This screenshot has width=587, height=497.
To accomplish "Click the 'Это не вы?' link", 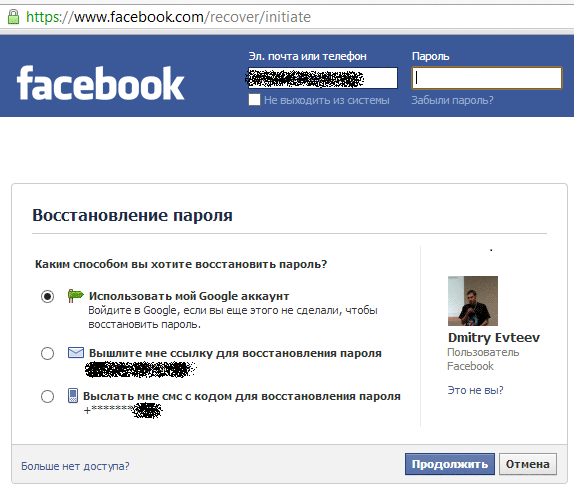I will click(x=475, y=390).
